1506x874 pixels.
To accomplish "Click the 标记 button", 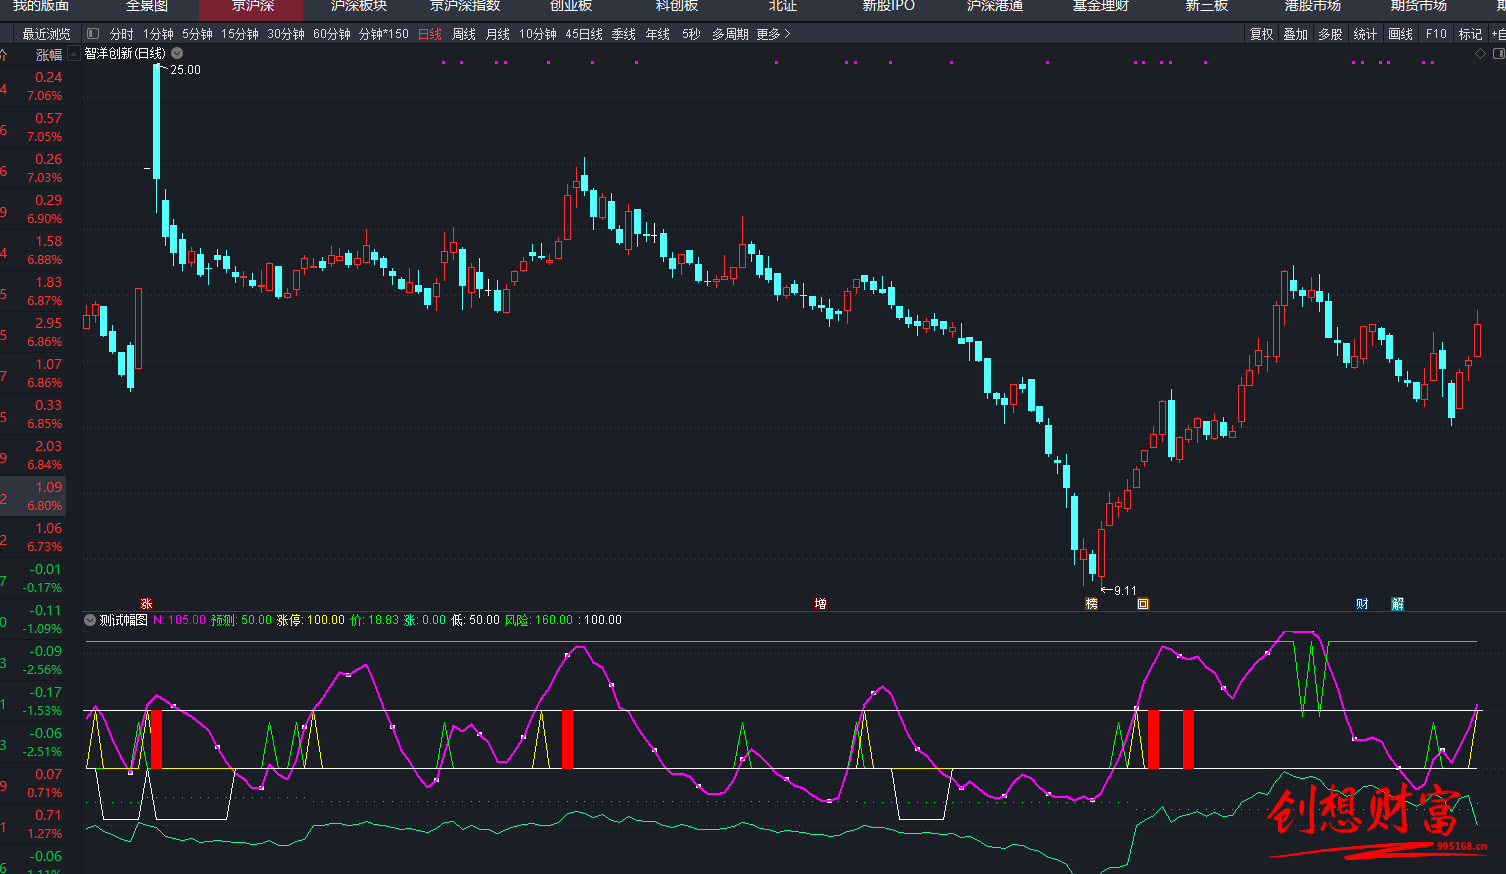I will 1470,34.
